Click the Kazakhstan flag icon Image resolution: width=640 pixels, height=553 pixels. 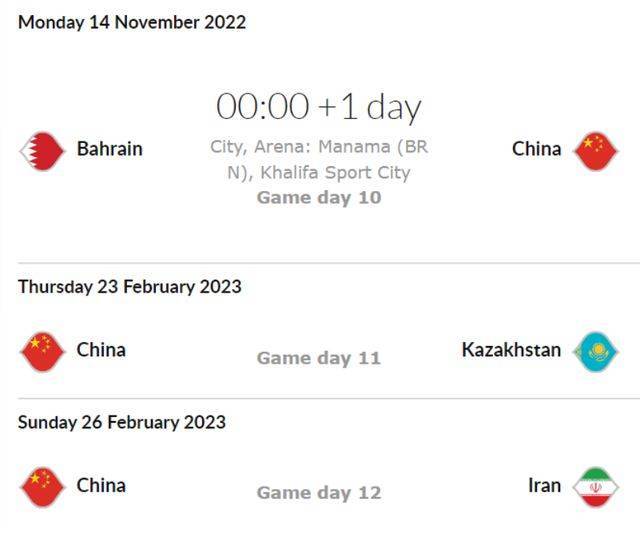pyautogui.click(x=596, y=352)
